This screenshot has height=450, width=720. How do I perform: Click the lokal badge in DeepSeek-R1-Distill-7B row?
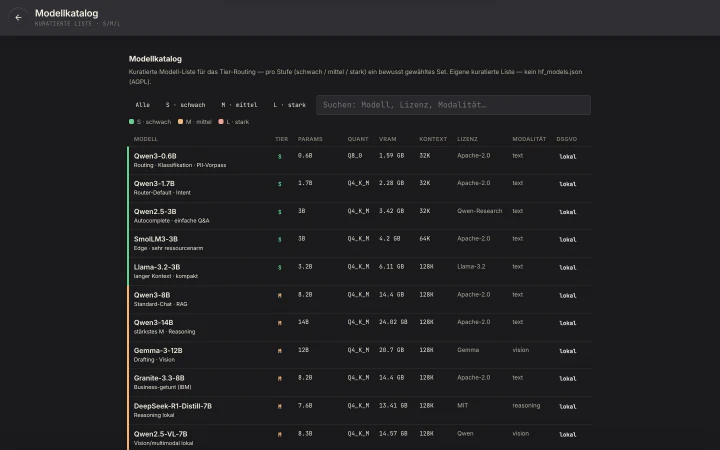568,407
